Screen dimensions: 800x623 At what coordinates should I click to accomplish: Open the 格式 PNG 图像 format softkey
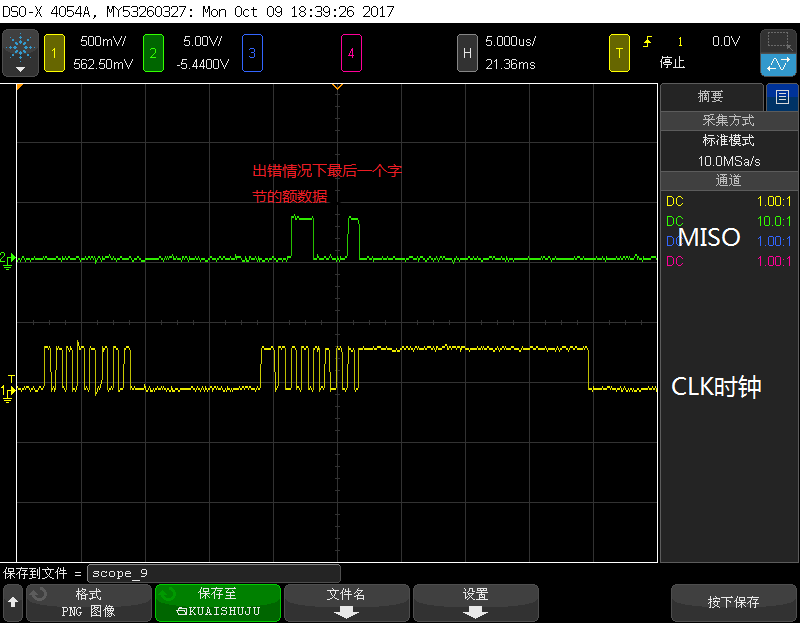[x=89, y=603]
